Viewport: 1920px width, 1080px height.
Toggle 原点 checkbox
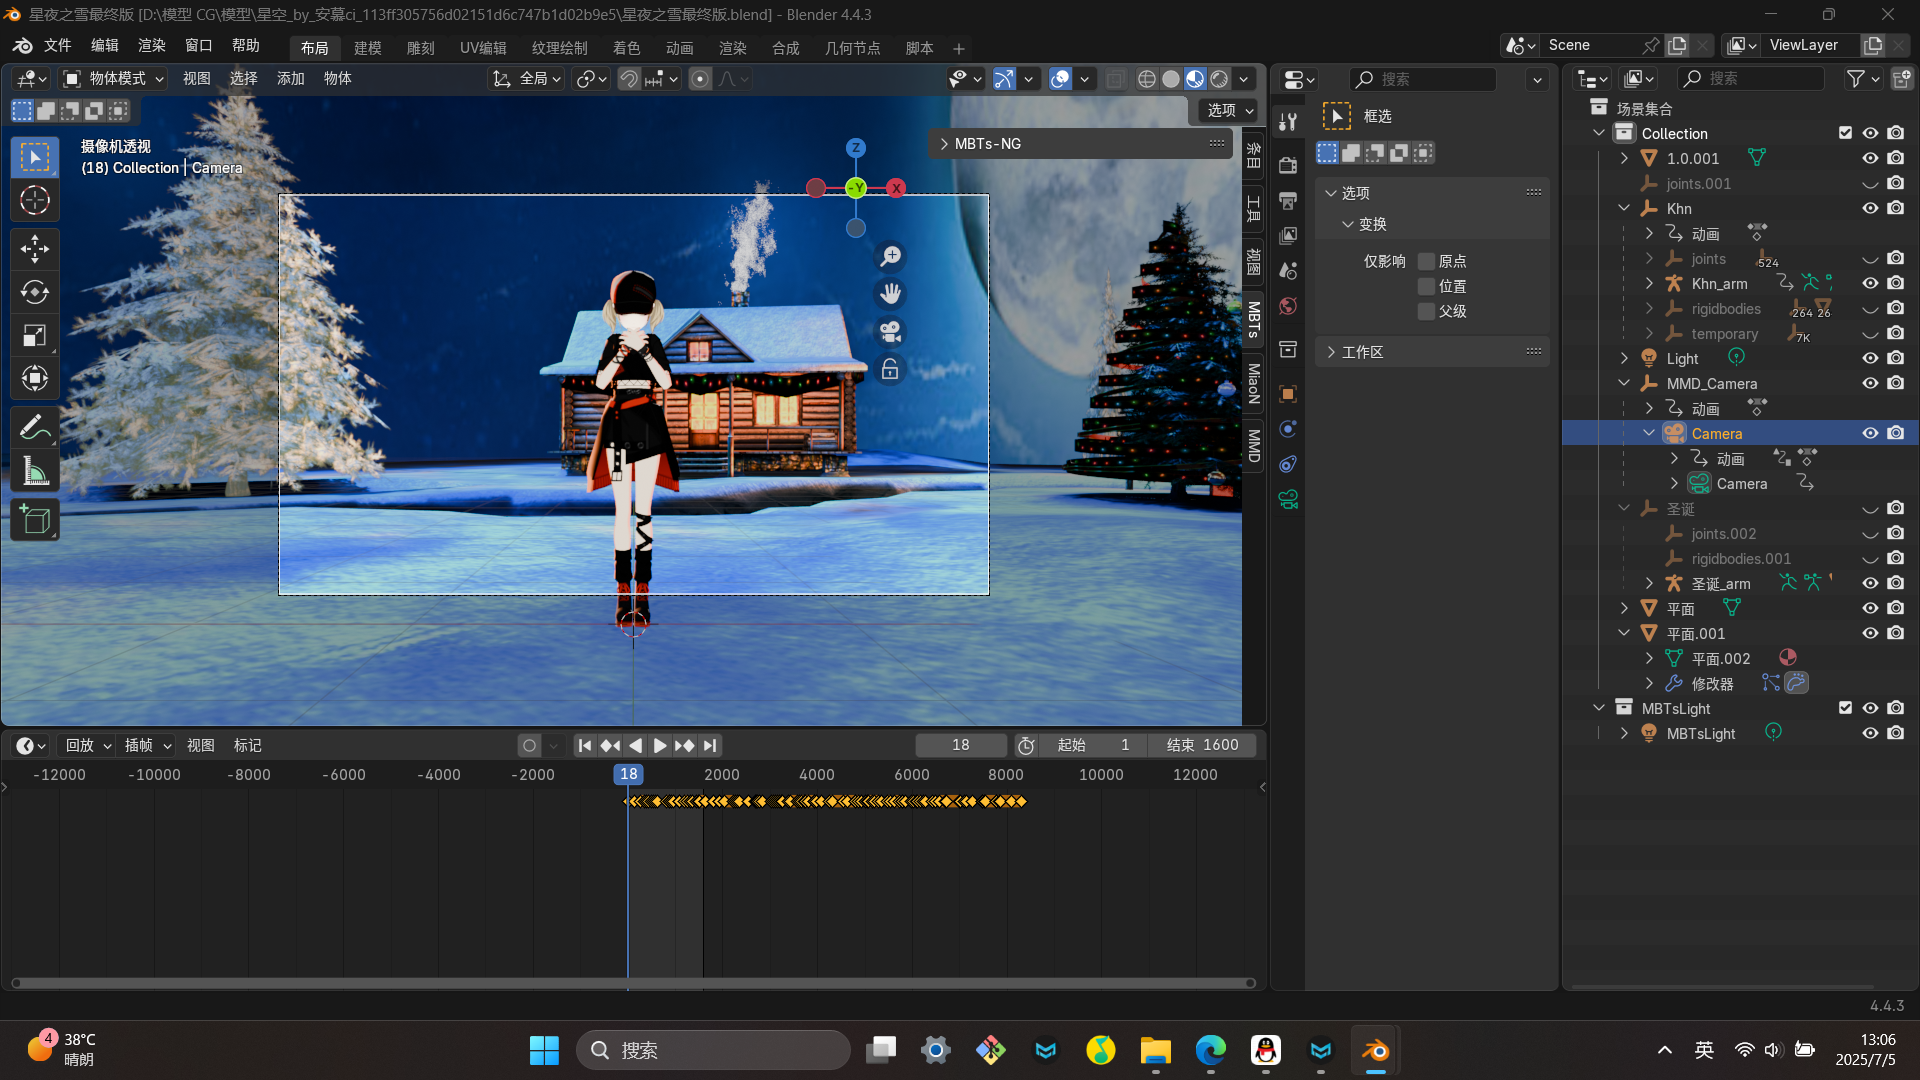click(x=1427, y=261)
